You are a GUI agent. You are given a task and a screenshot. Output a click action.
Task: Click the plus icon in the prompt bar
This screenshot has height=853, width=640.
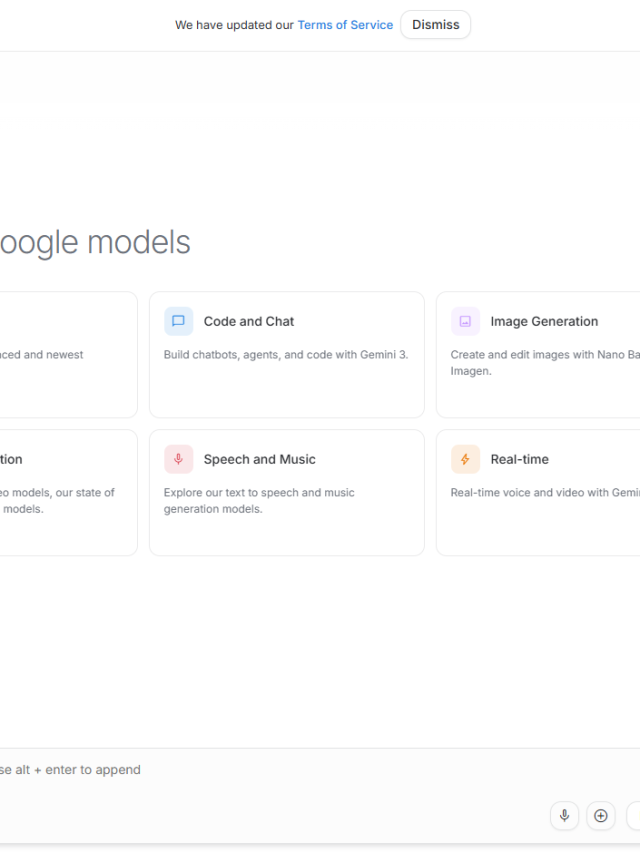(x=600, y=816)
